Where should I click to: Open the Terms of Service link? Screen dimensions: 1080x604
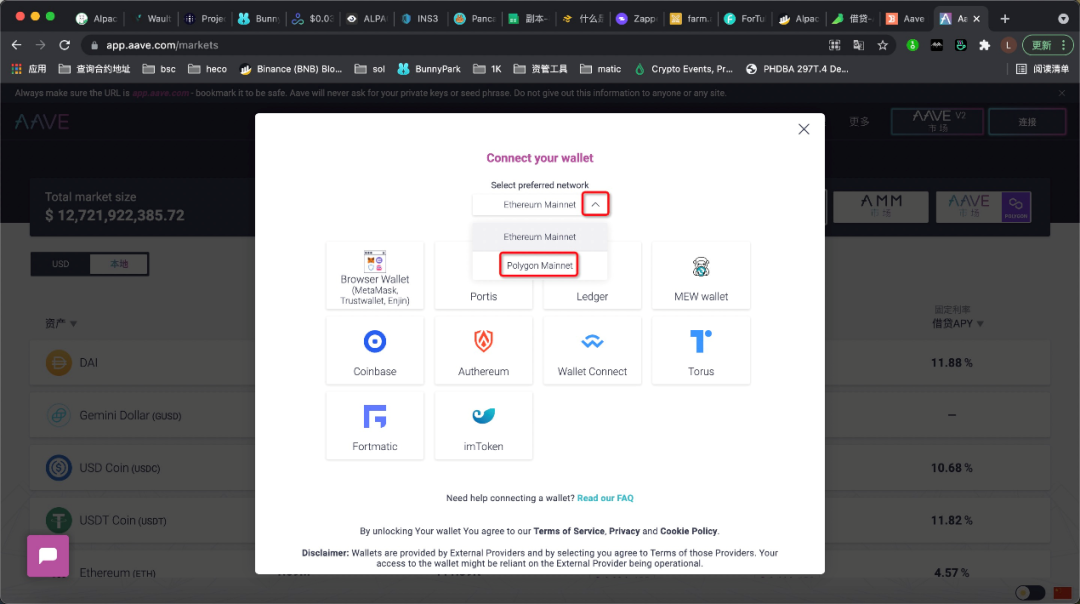[568, 531]
